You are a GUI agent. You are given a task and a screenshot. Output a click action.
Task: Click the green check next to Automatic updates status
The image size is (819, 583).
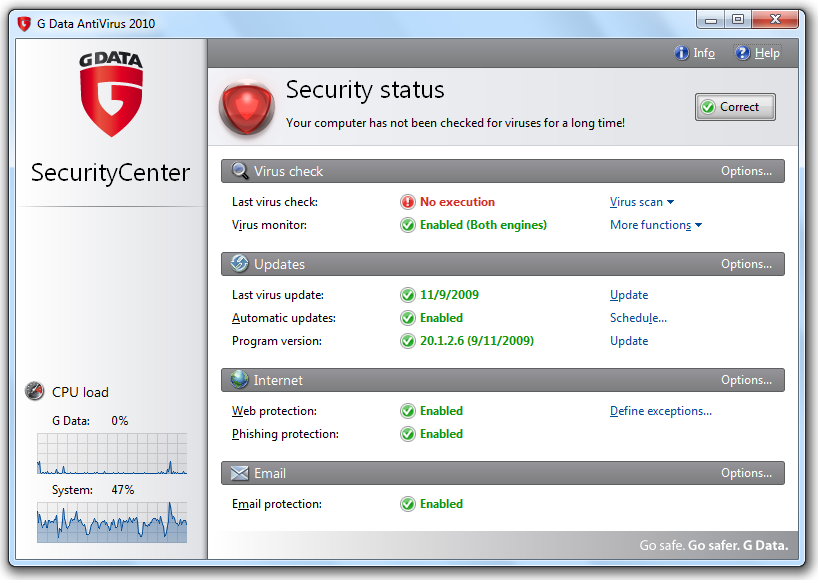pyautogui.click(x=407, y=318)
